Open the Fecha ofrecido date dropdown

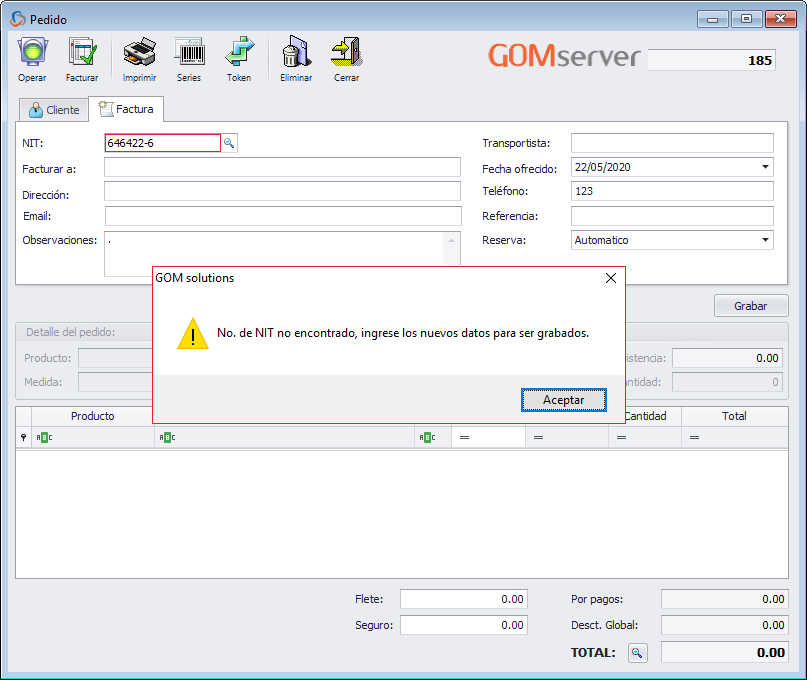pyautogui.click(x=766, y=167)
